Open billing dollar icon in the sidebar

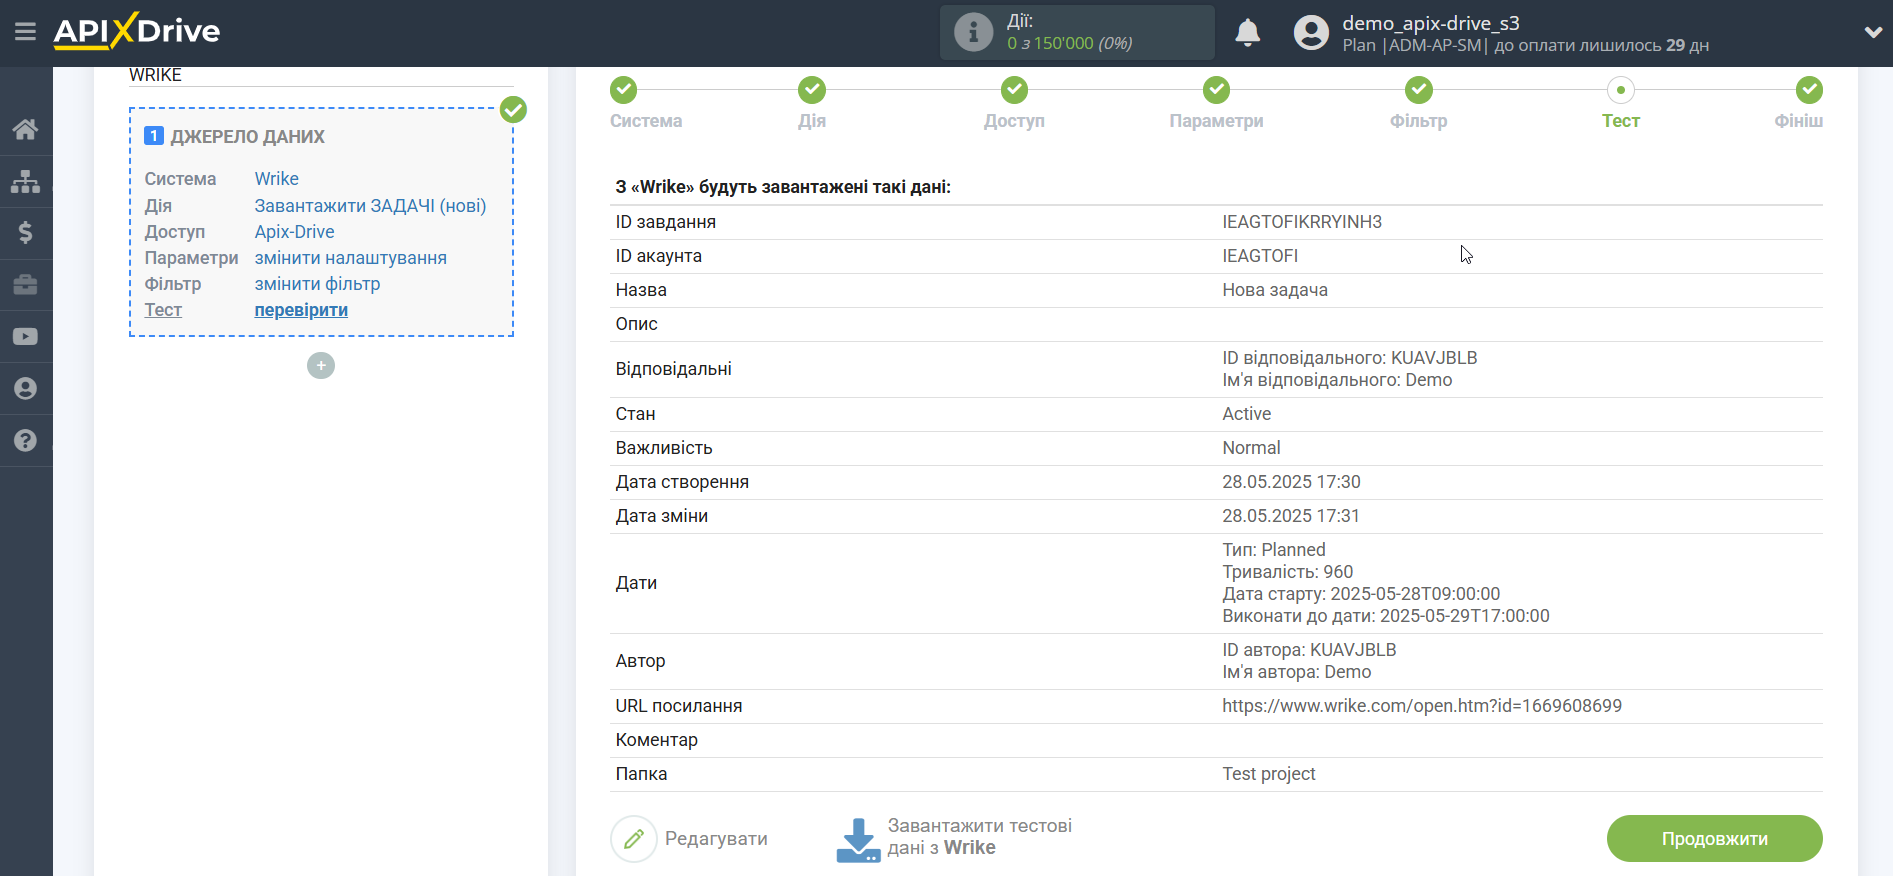coord(26,233)
